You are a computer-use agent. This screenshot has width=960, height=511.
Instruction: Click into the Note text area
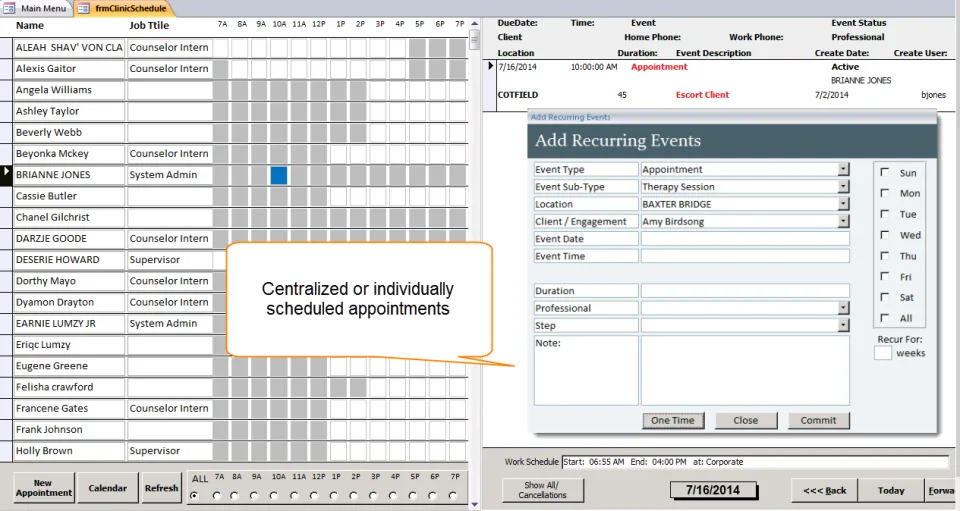[745, 370]
